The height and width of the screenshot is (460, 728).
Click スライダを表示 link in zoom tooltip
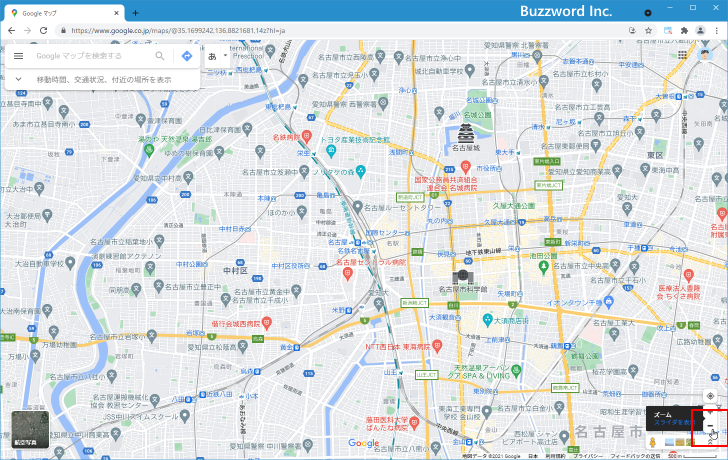click(674, 422)
